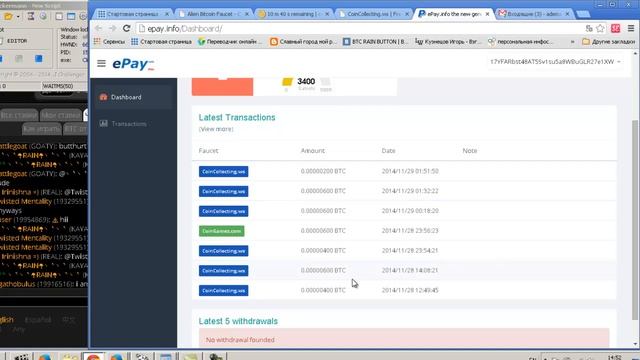The height and width of the screenshot is (360, 640).
Task: Switch to the 10 m 40 s remaining tab
Action: (x=294, y=14)
